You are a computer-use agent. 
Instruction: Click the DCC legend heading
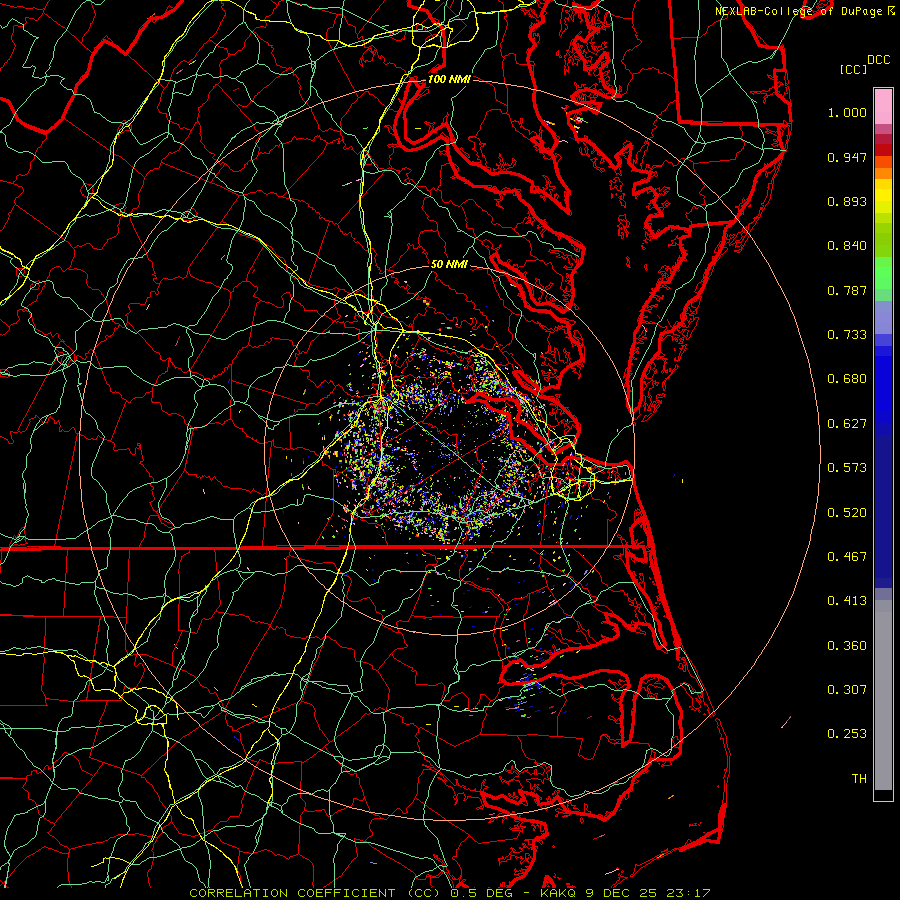coord(878,60)
